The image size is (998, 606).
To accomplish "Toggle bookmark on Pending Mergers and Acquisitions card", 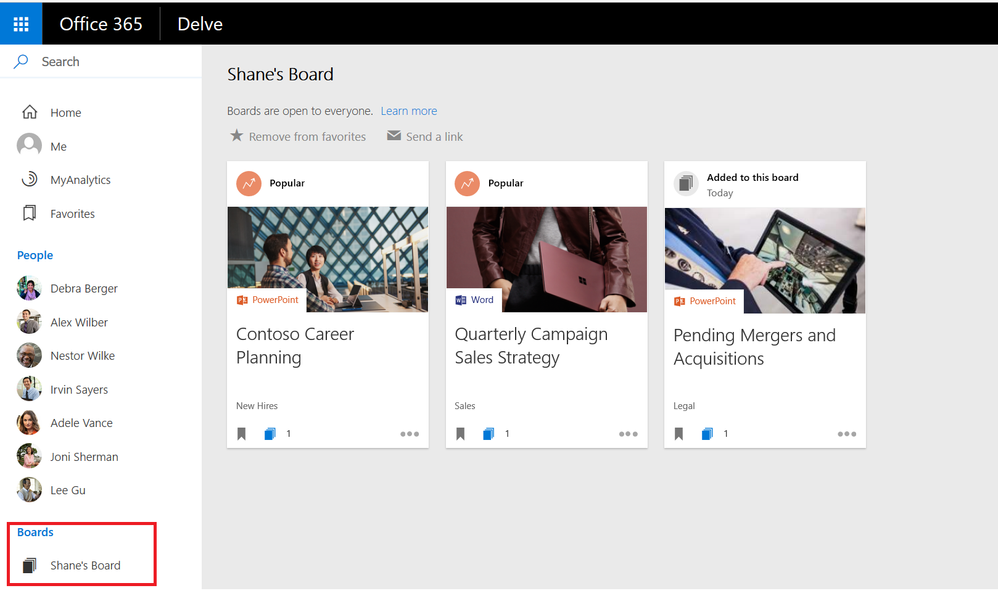I will (x=680, y=434).
